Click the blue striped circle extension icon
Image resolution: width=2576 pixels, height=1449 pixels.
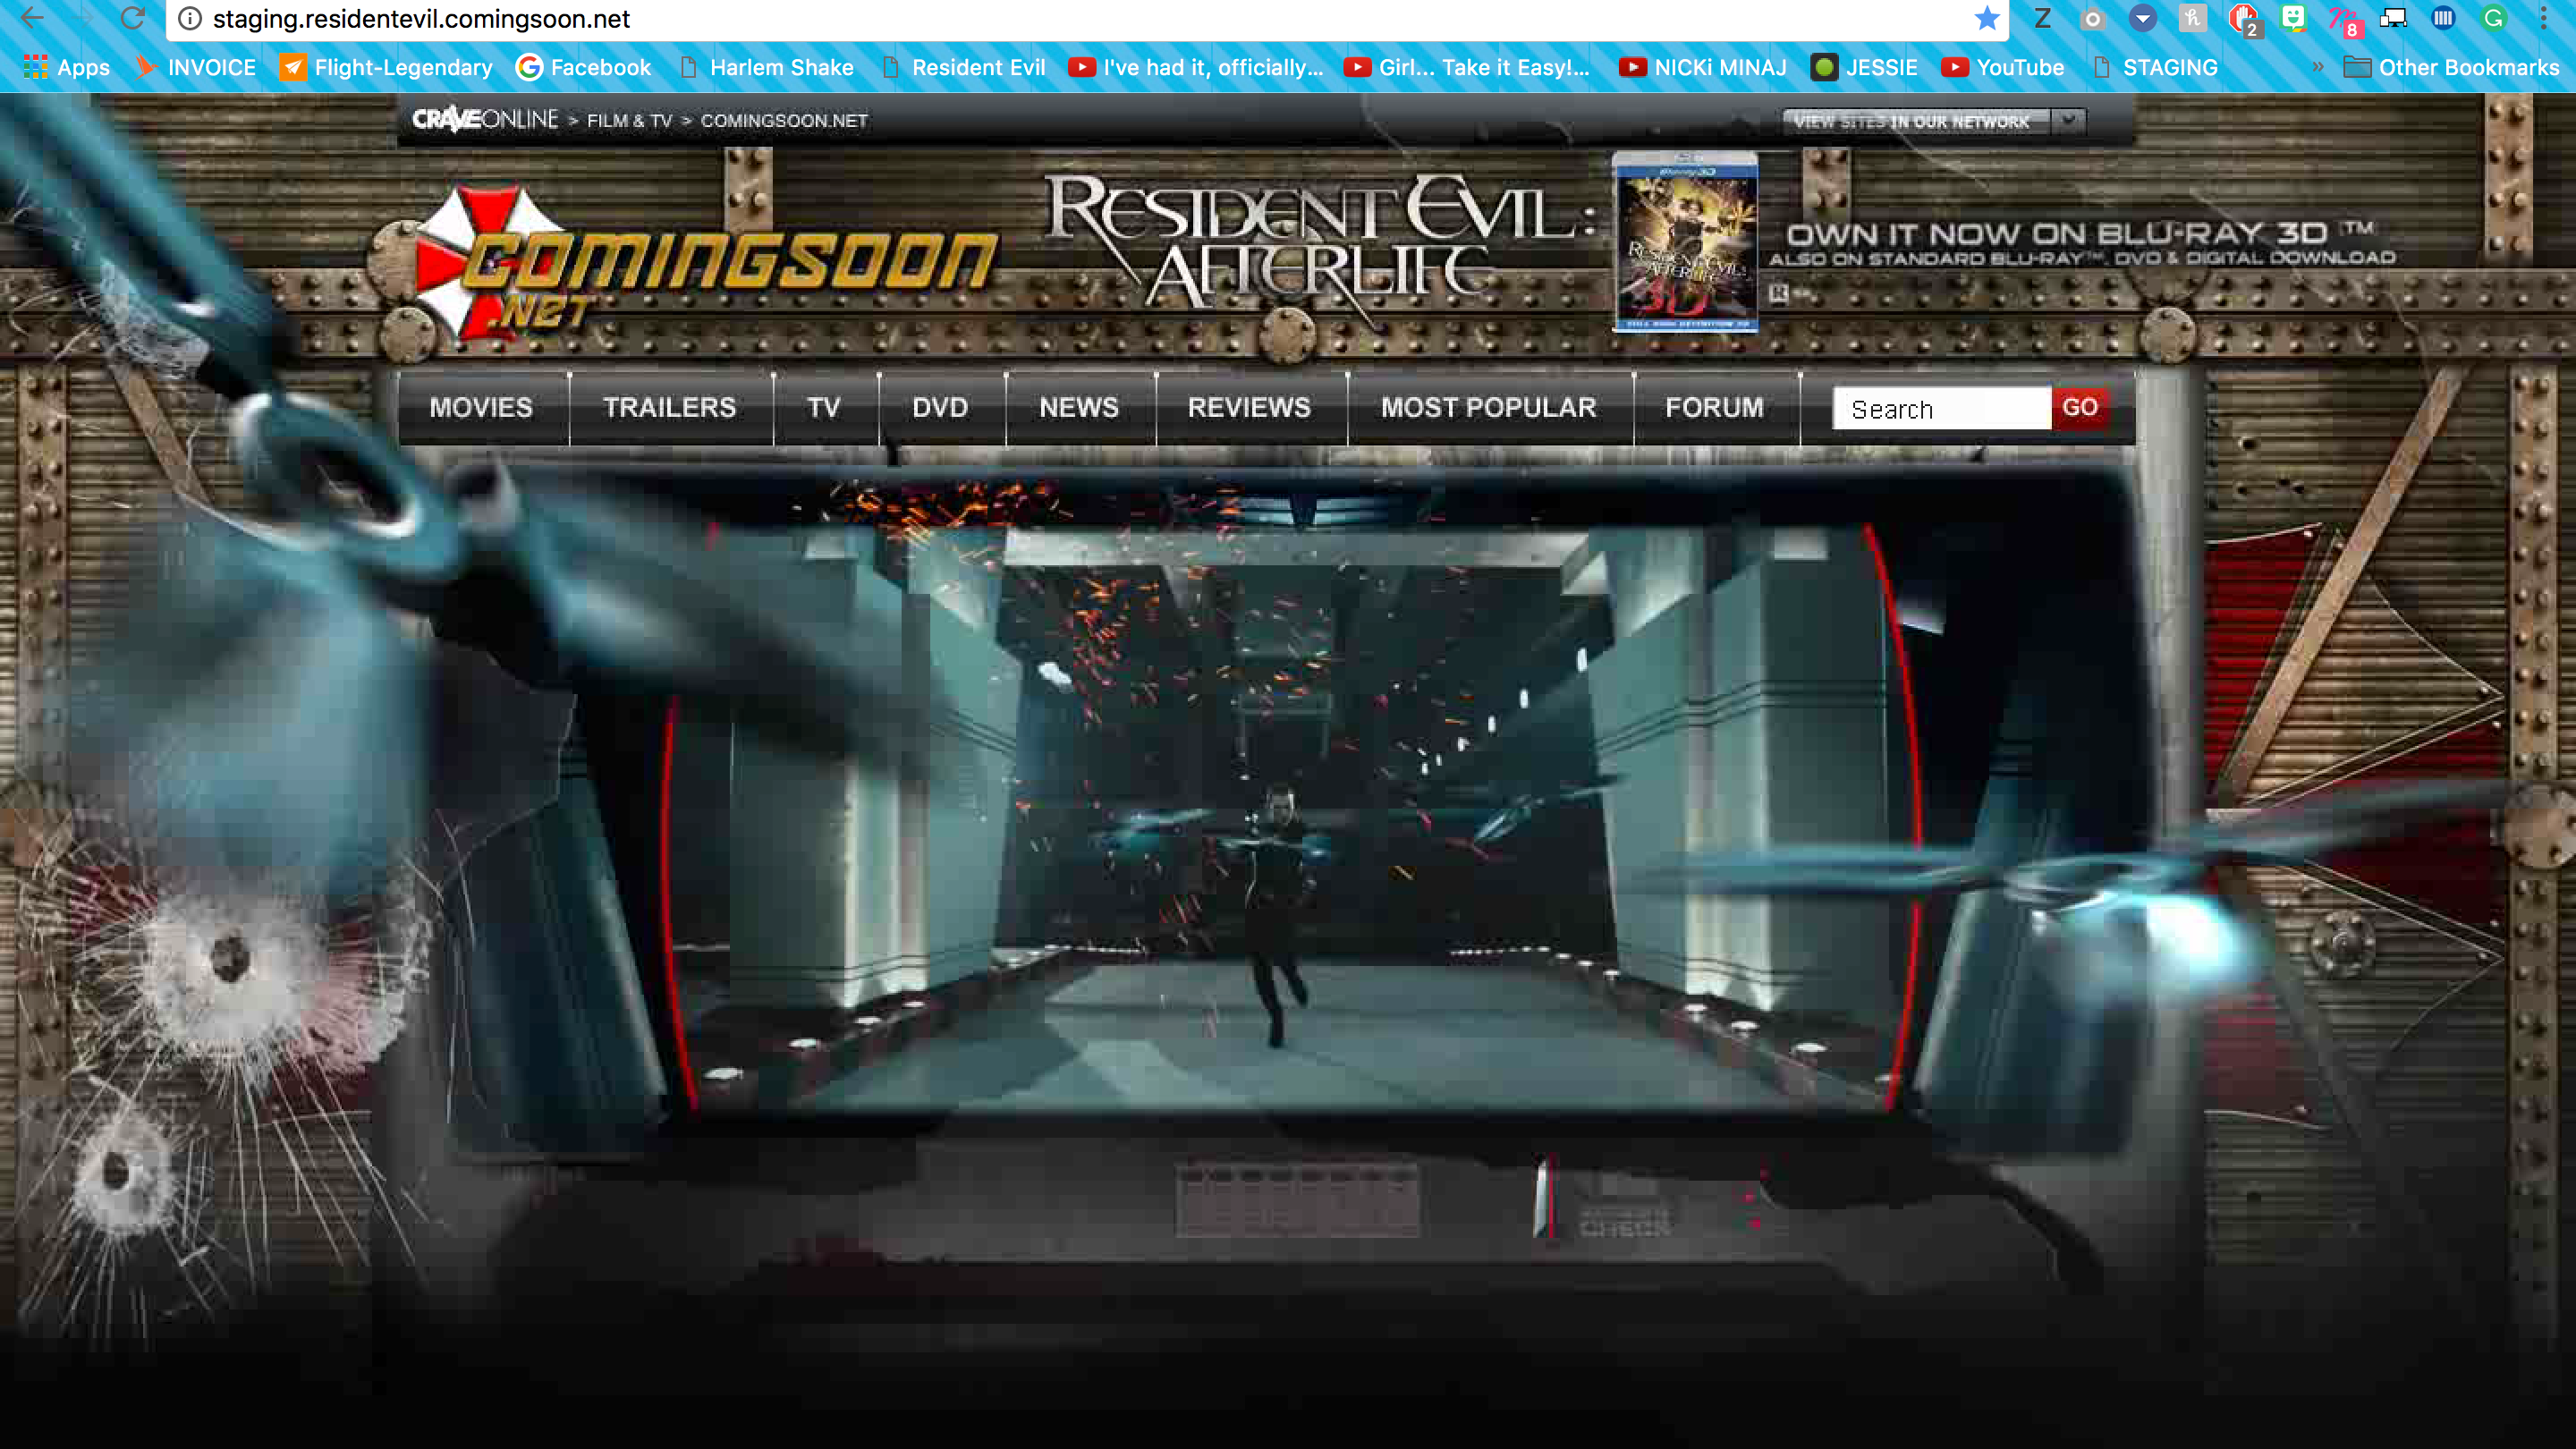click(x=2443, y=18)
